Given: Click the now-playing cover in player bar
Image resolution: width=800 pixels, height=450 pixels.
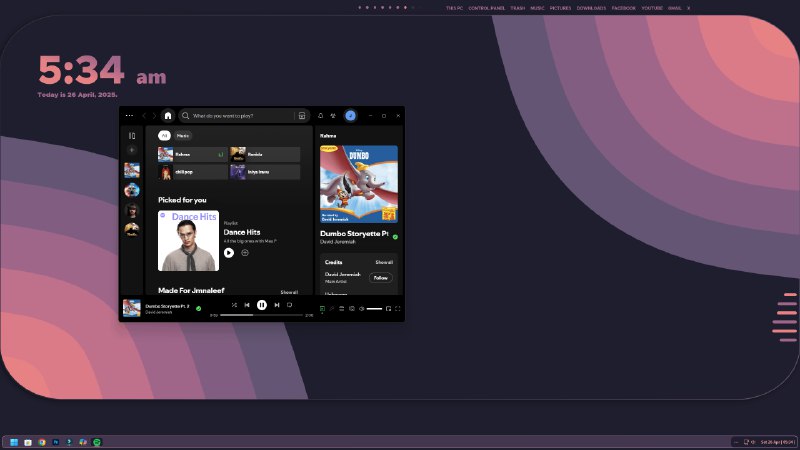Looking at the screenshot, I should [132, 308].
